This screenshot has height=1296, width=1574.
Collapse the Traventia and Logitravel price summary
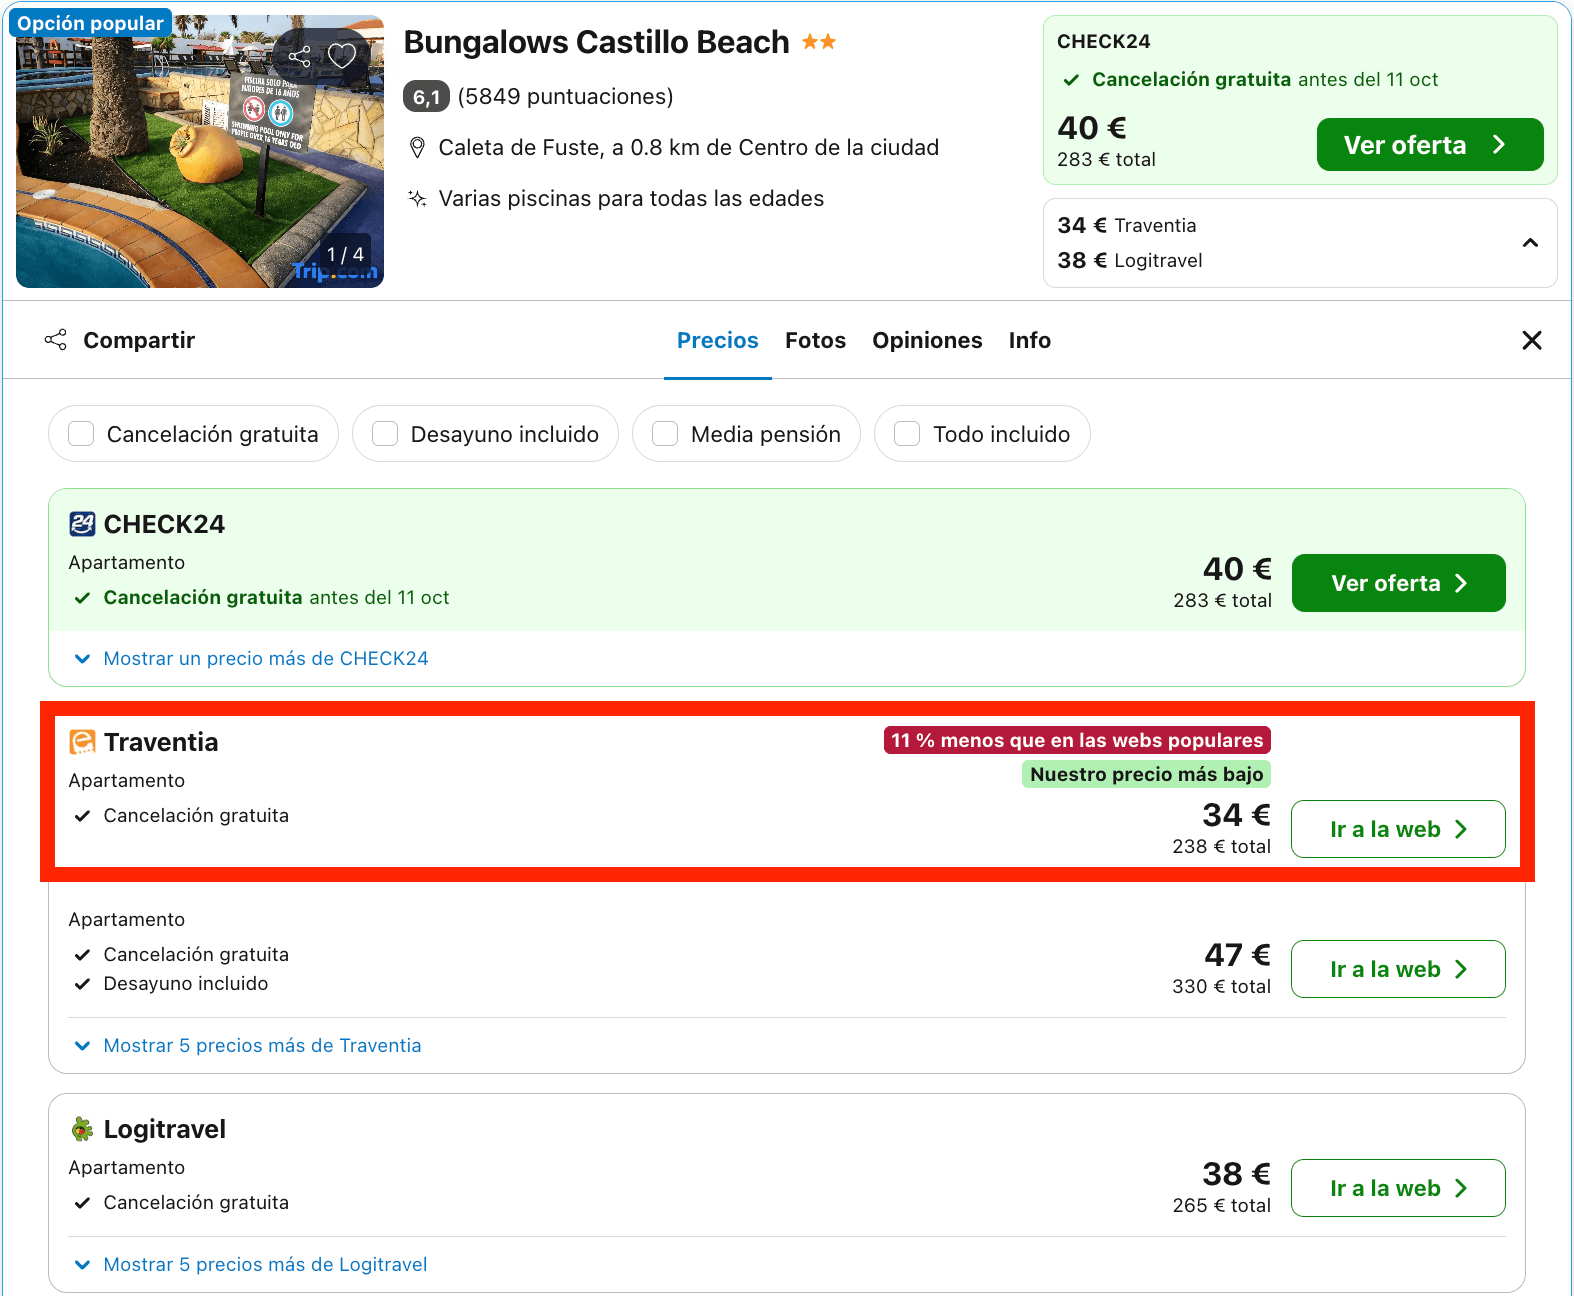tap(1530, 243)
